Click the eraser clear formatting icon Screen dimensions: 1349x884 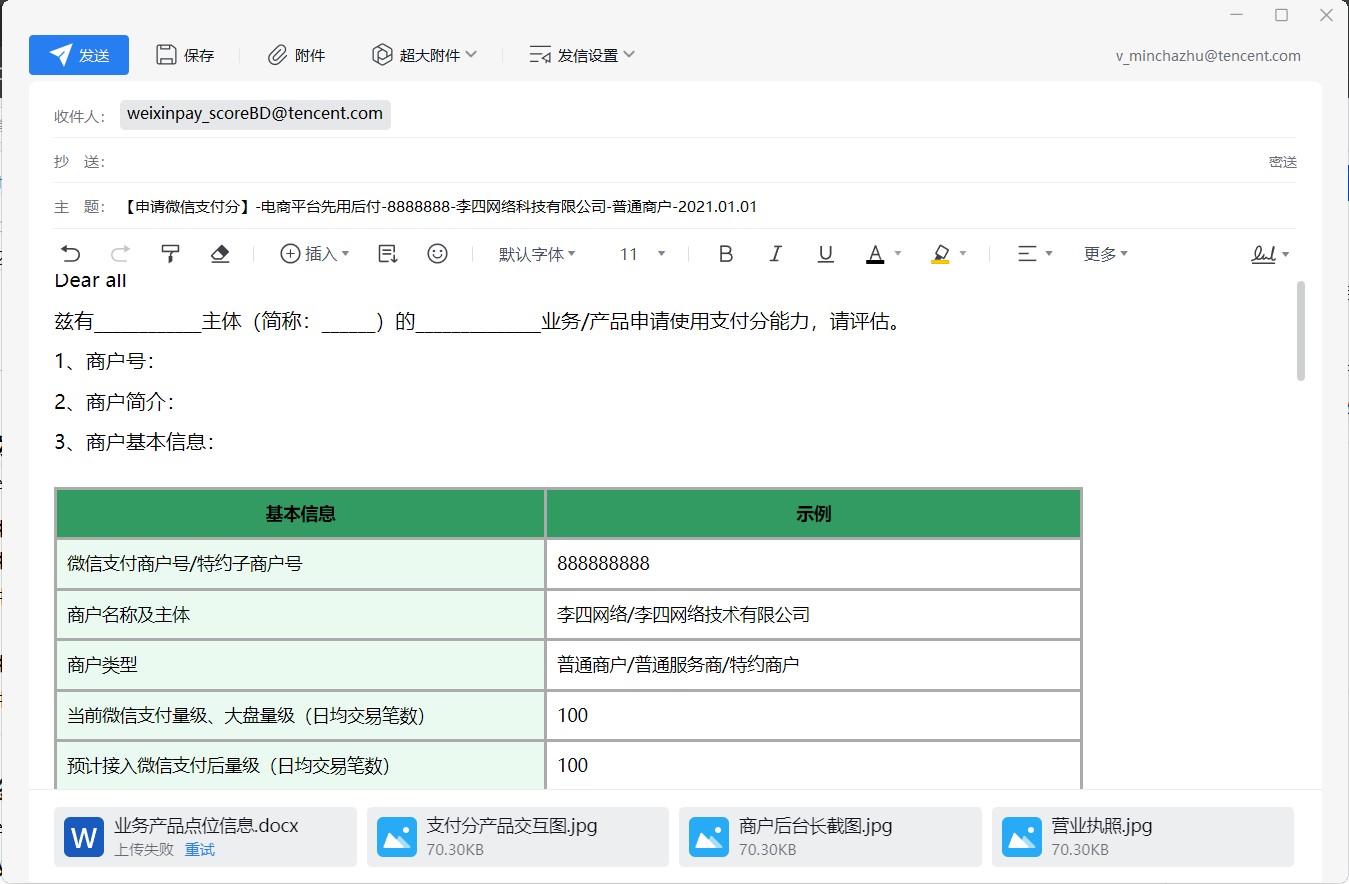pyautogui.click(x=220, y=254)
